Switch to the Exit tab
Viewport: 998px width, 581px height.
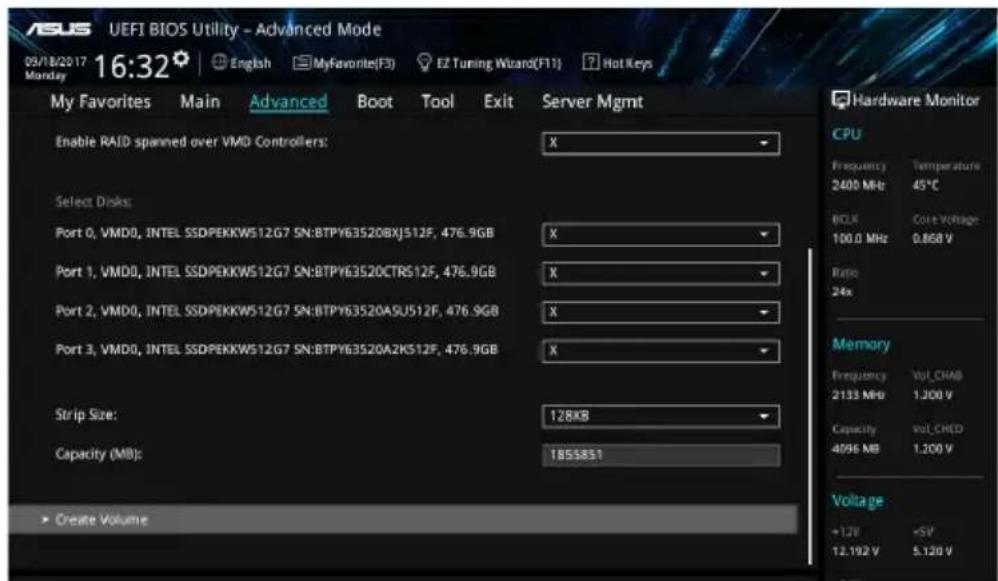498,102
